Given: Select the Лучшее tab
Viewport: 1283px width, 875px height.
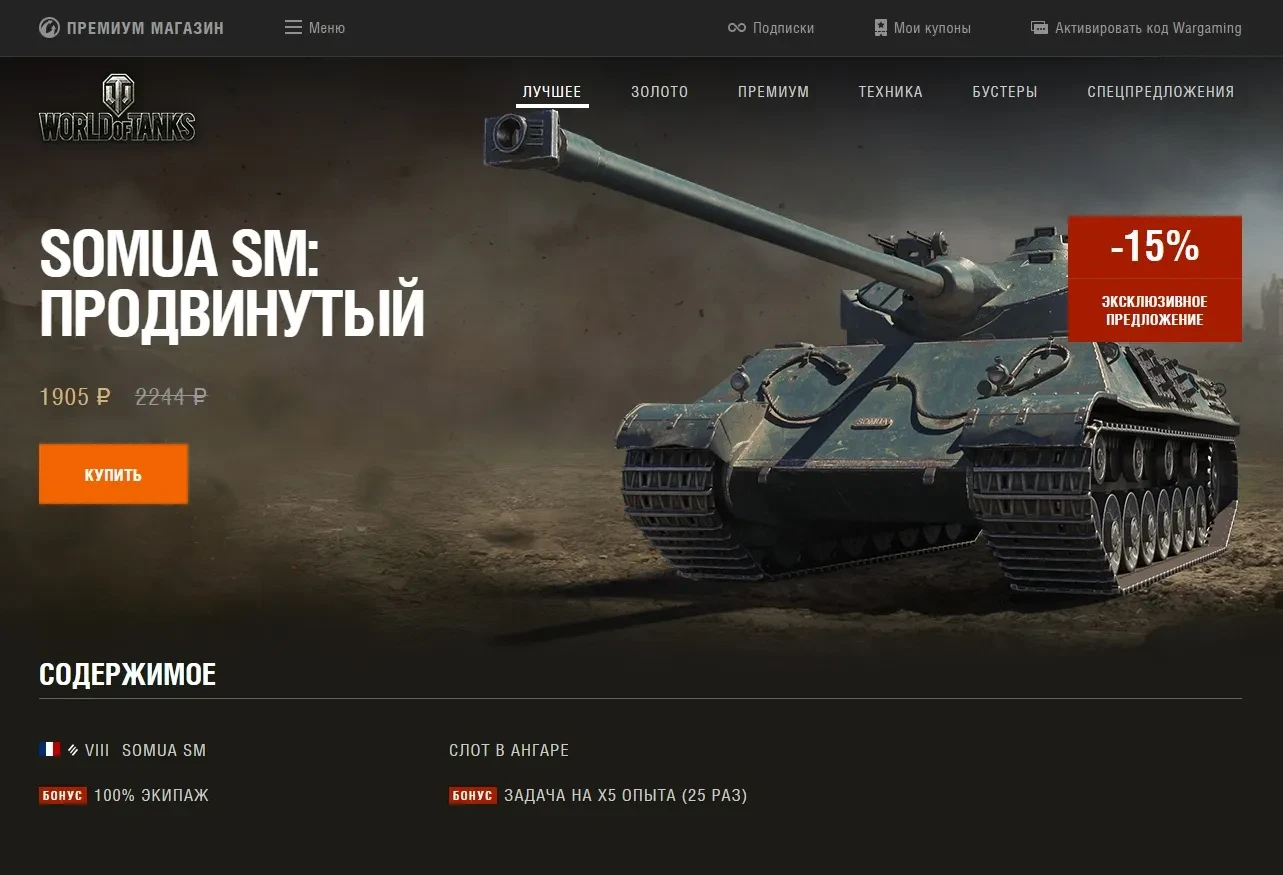Looking at the screenshot, I should click(552, 92).
